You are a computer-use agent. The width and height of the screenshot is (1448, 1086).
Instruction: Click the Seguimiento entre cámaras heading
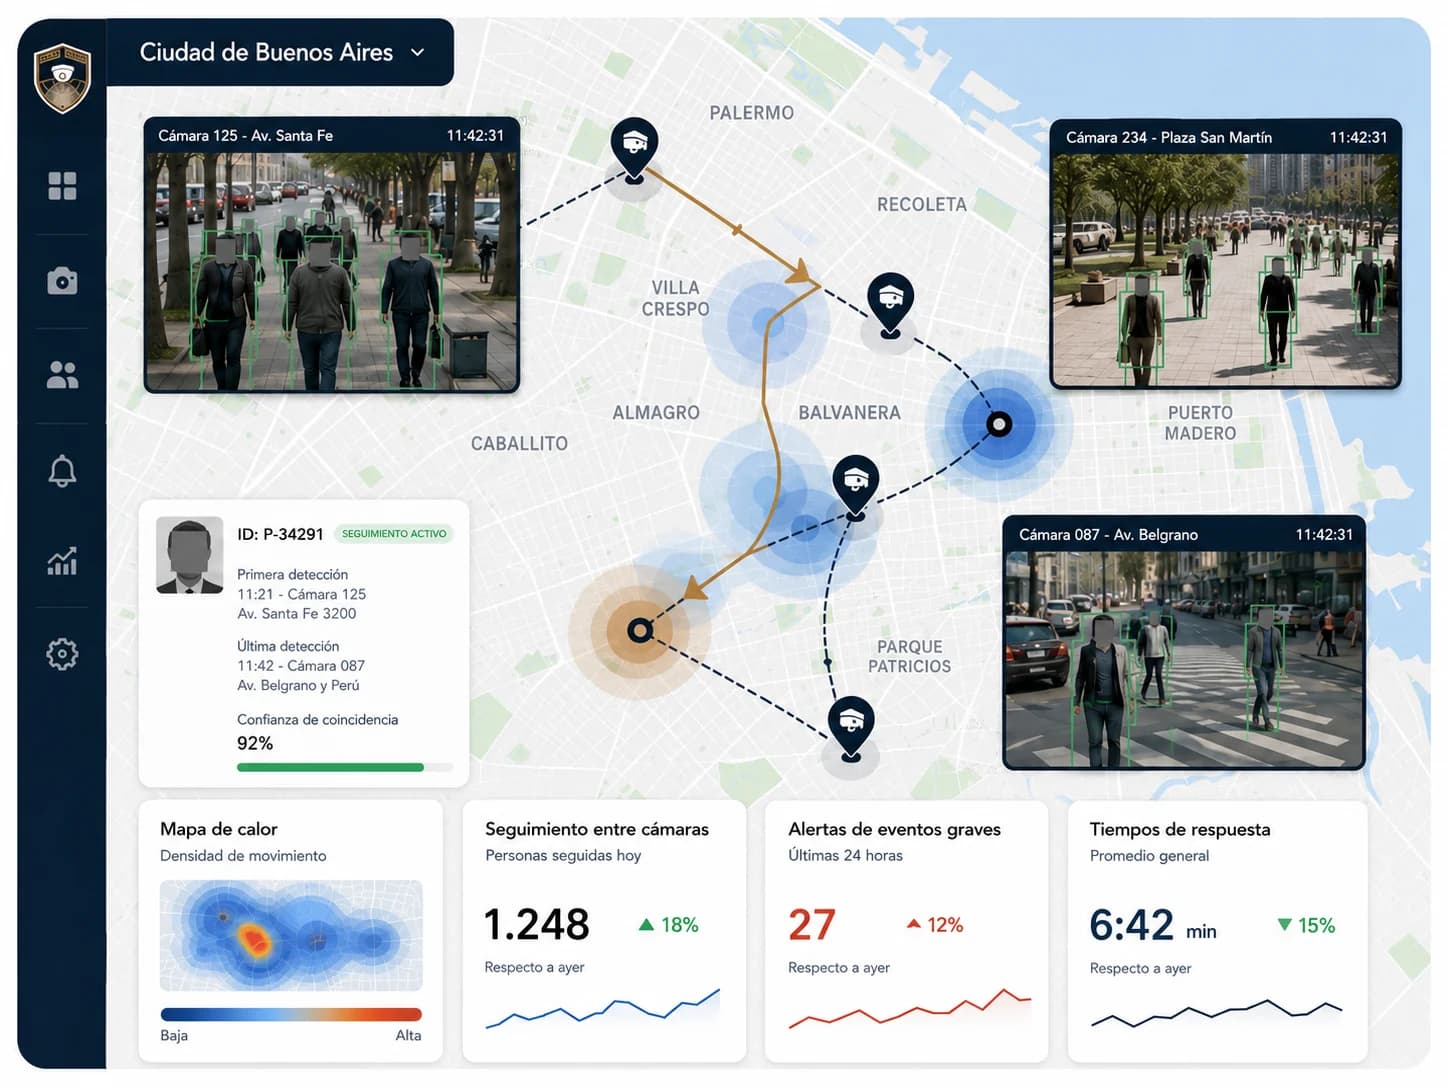(x=597, y=829)
